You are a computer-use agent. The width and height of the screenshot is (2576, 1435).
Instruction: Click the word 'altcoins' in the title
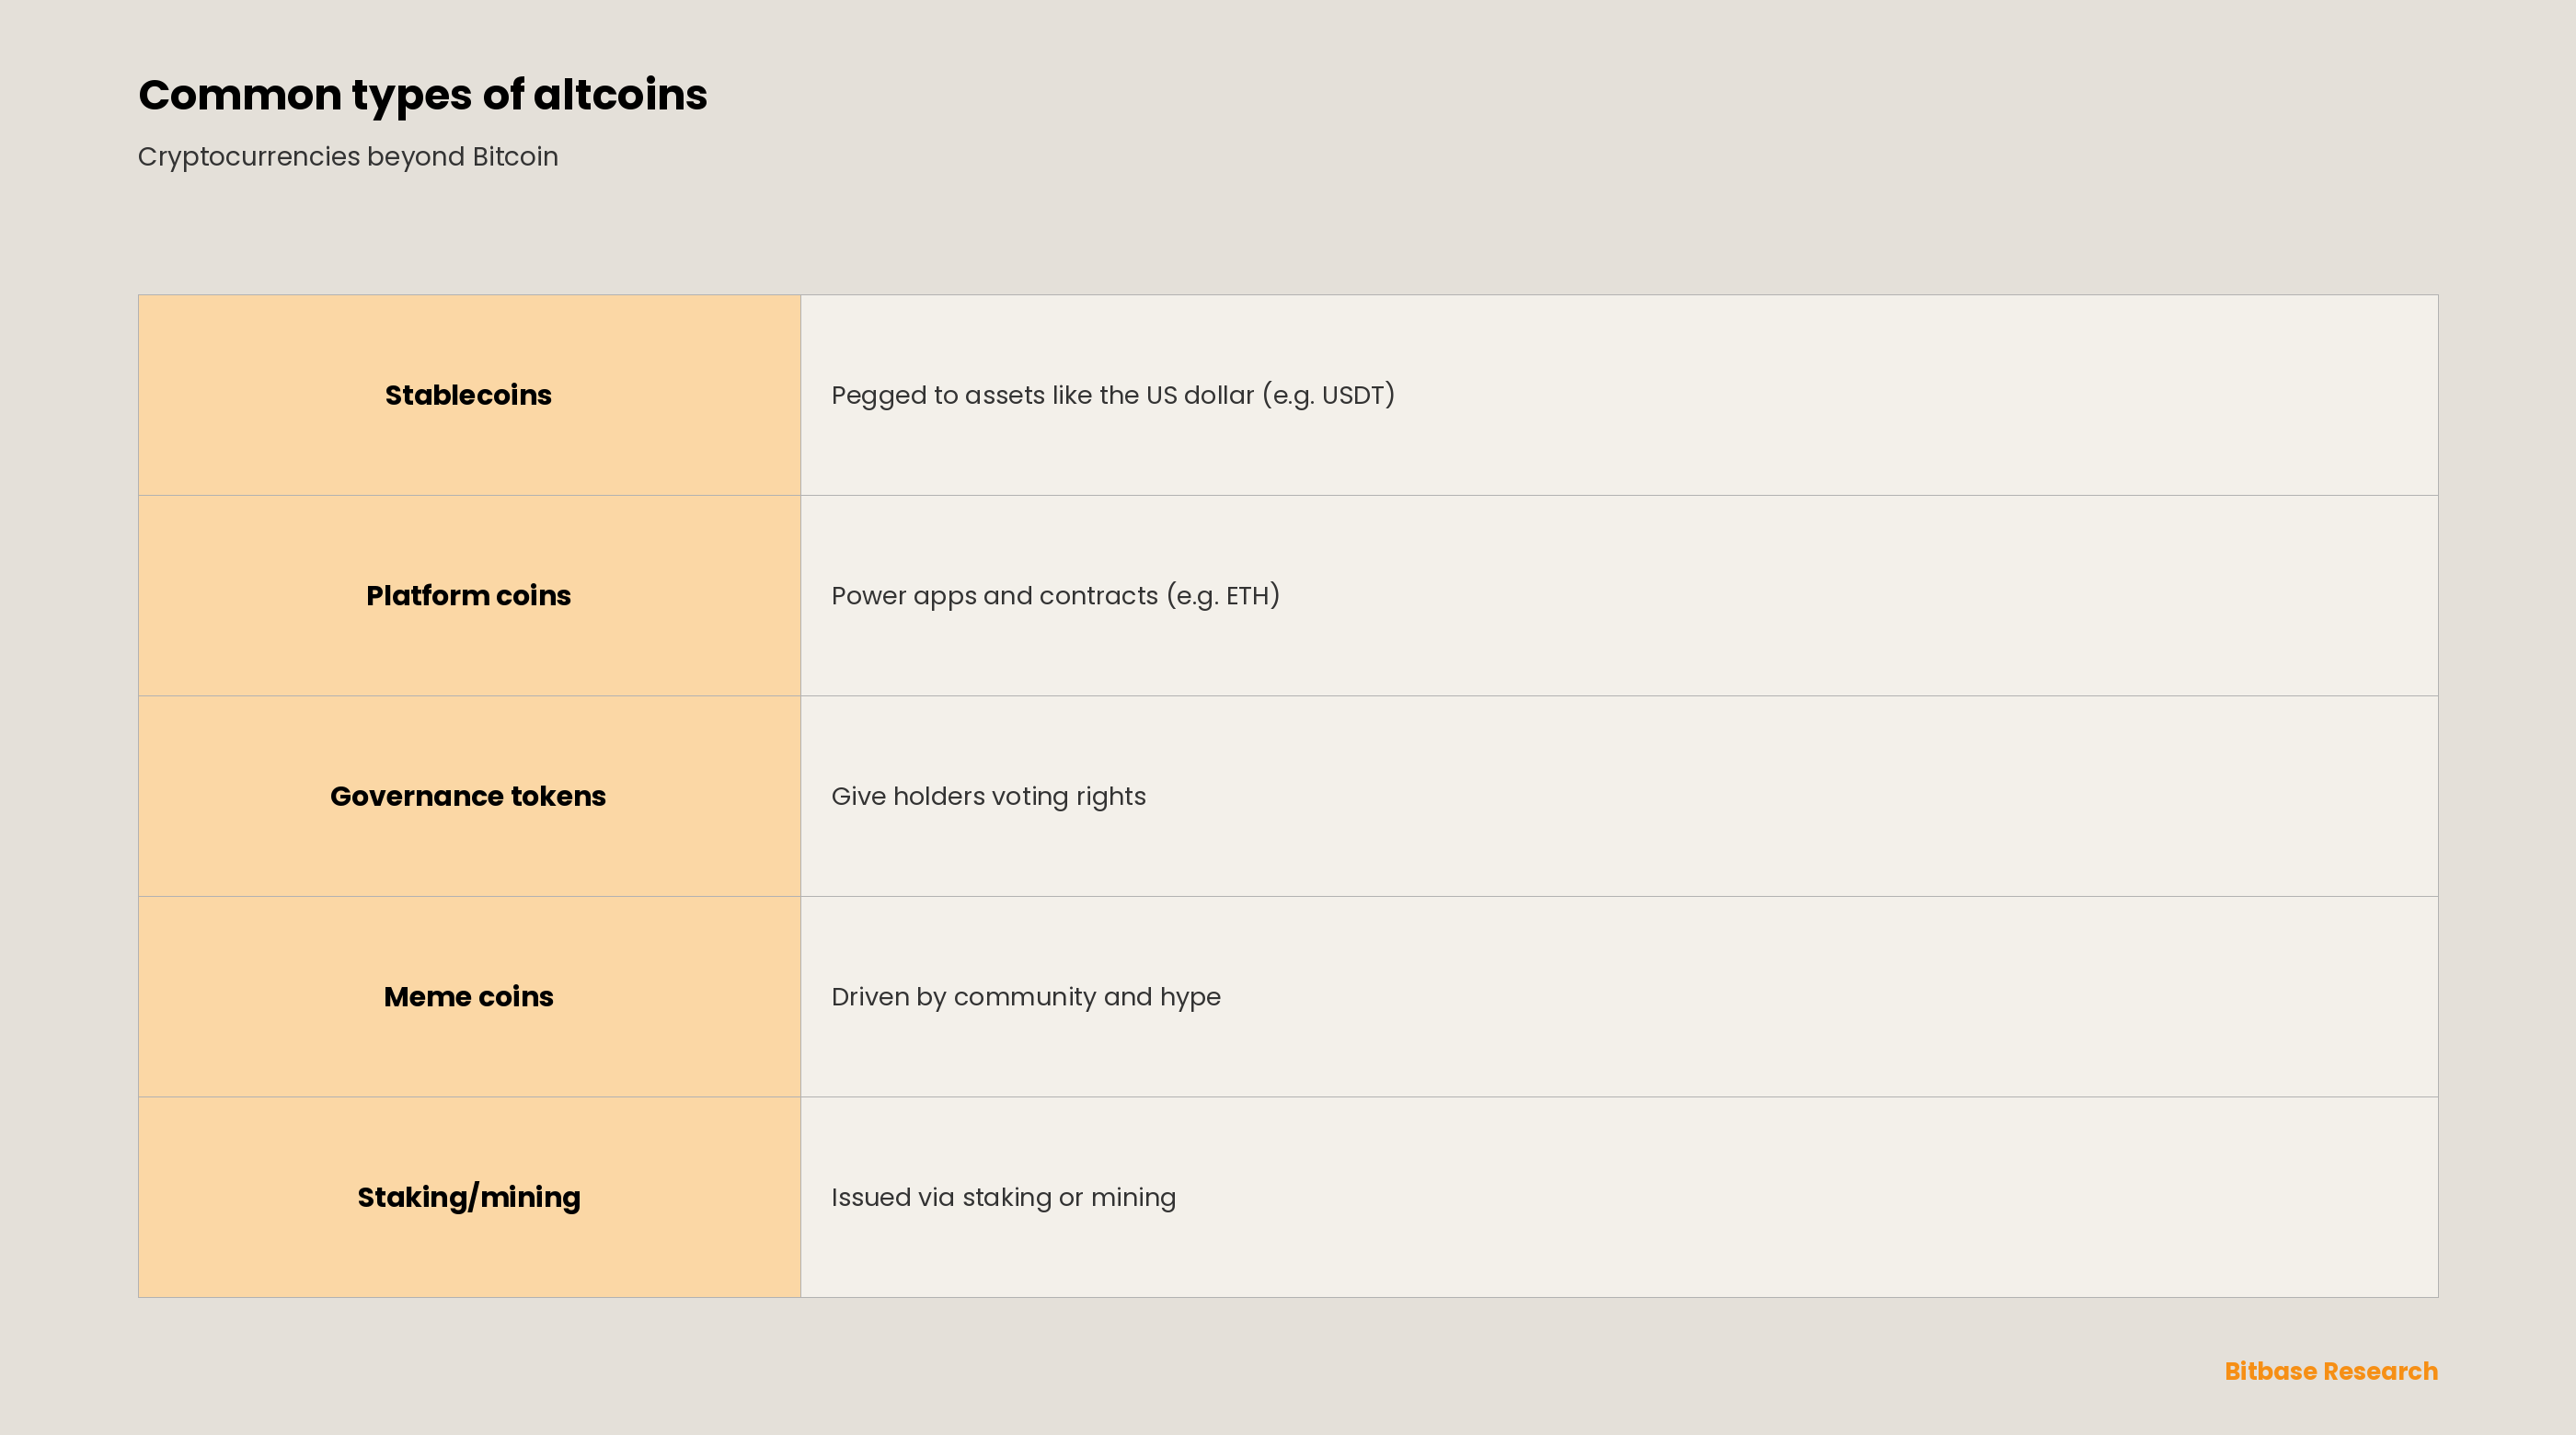pyautogui.click(x=620, y=95)
